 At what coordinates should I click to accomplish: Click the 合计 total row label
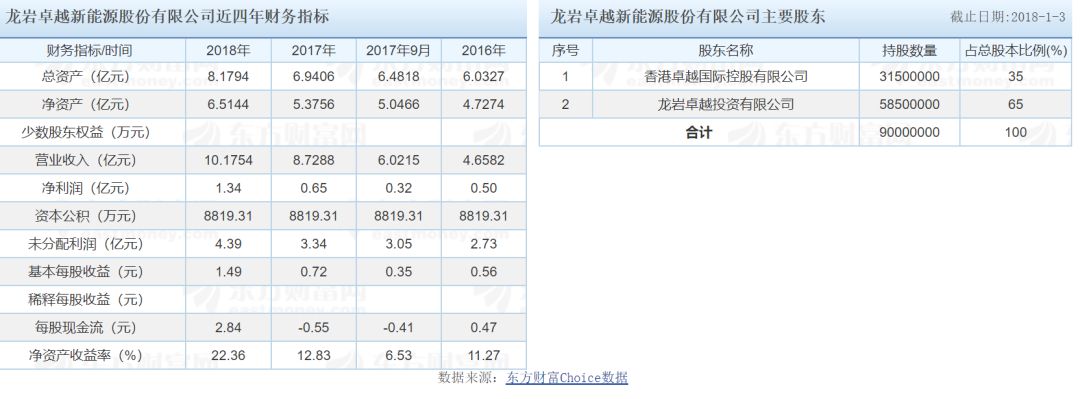[699, 132]
